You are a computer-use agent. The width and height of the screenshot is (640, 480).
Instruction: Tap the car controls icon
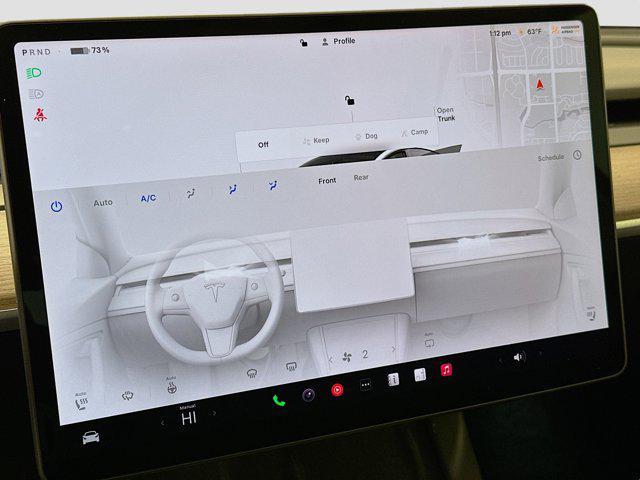pyautogui.click(x=91, y=438)
